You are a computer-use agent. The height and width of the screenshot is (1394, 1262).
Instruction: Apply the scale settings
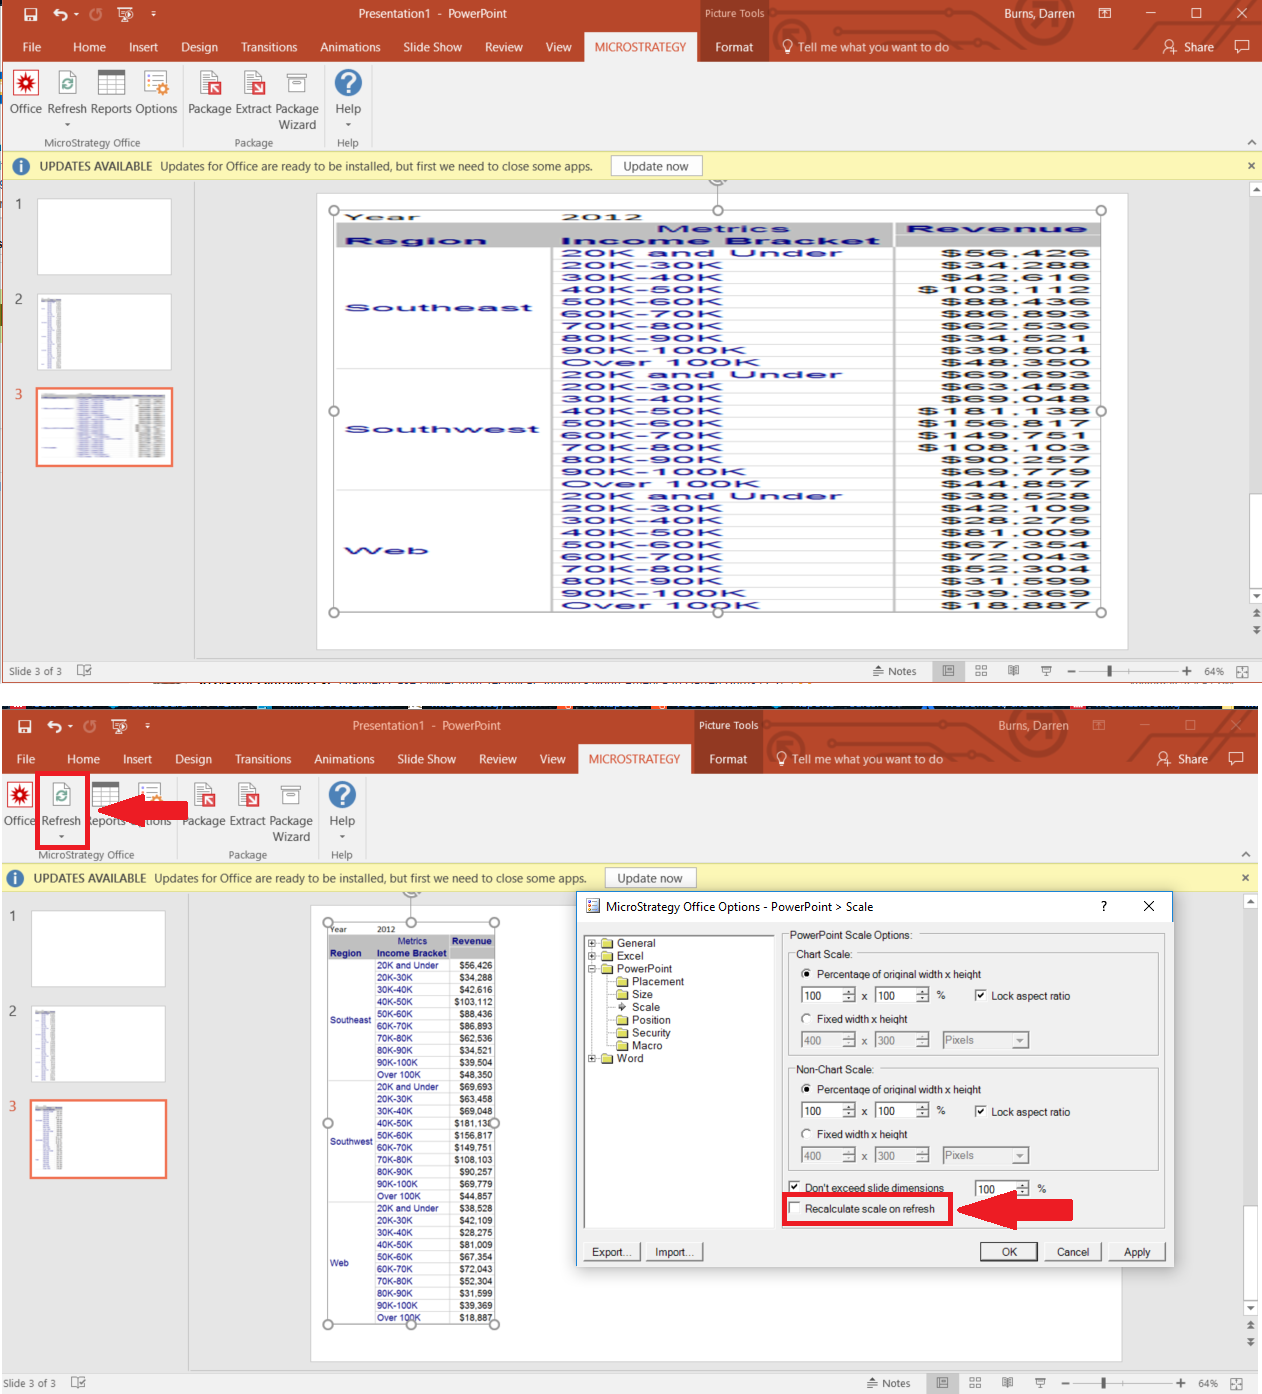point(1136,1251)
